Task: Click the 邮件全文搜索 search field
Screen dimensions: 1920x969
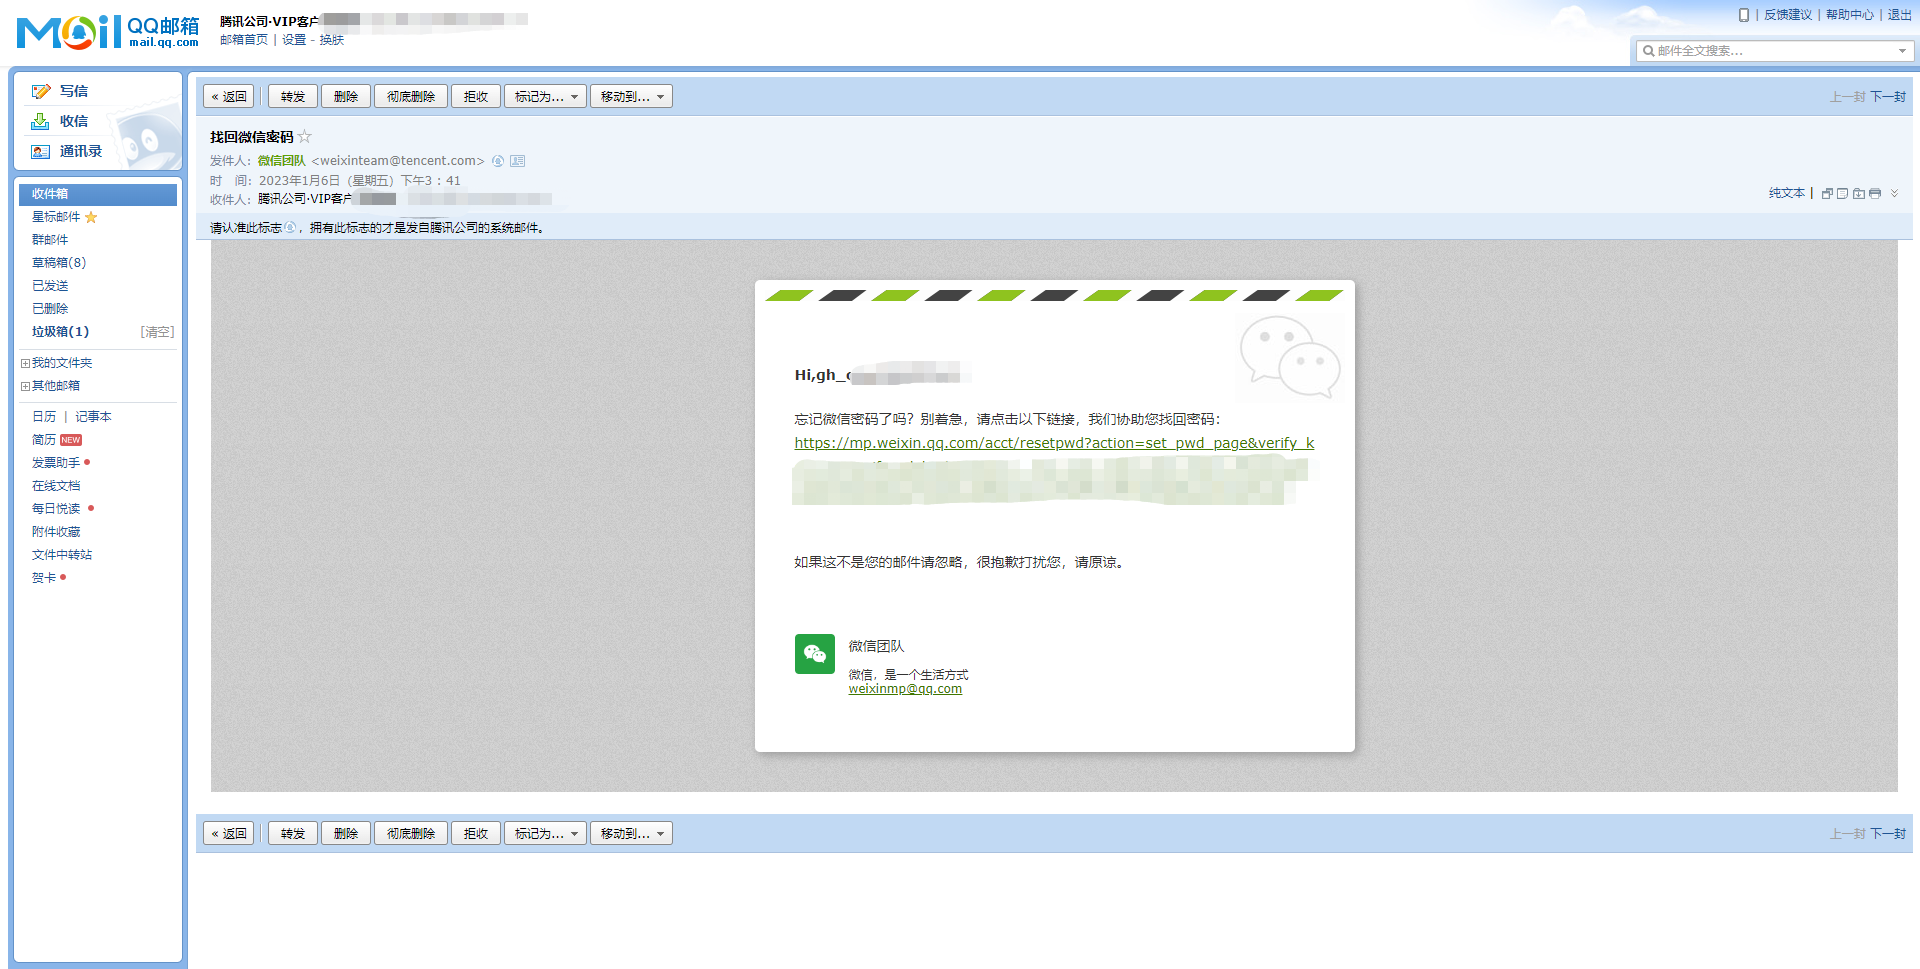Action: (x=1774, y=51)
